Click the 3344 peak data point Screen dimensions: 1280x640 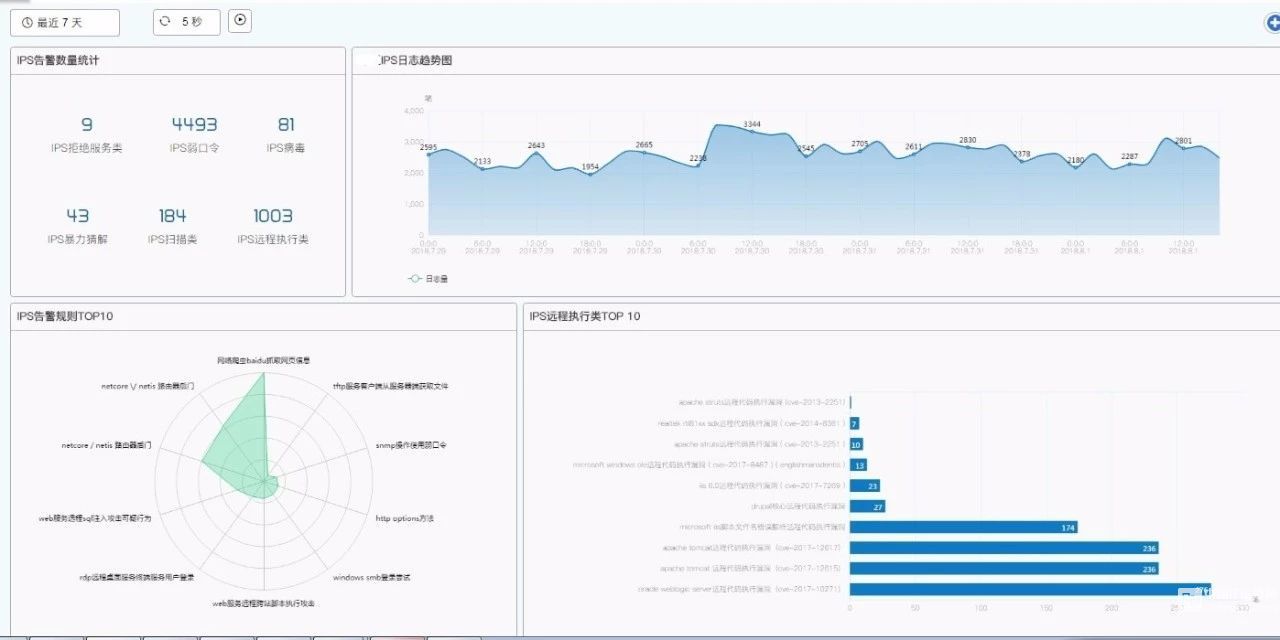[752, 132]
